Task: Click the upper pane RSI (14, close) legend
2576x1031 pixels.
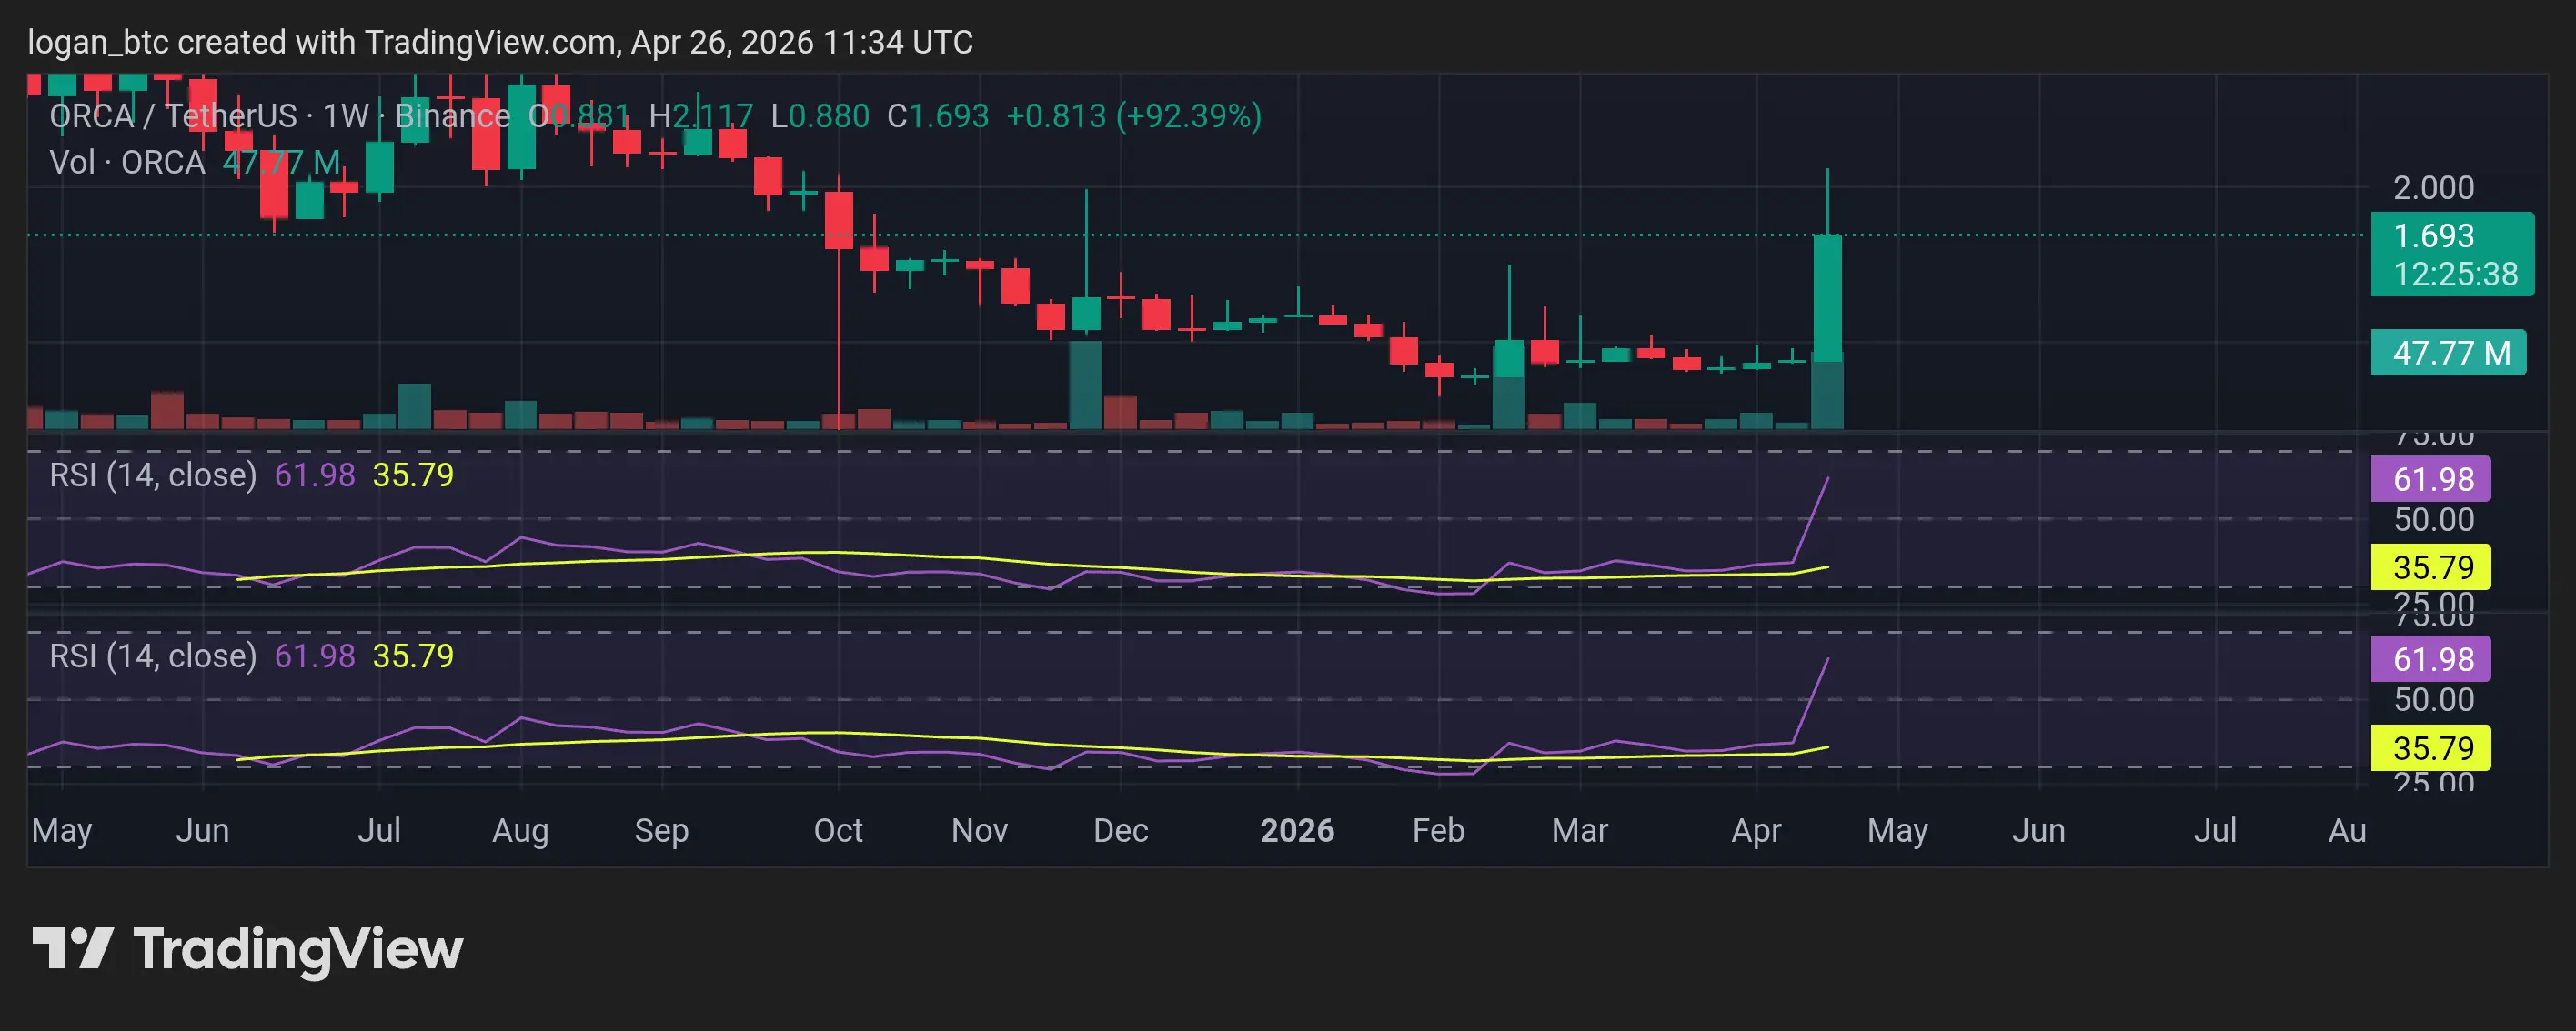Action: pos(153,475)
